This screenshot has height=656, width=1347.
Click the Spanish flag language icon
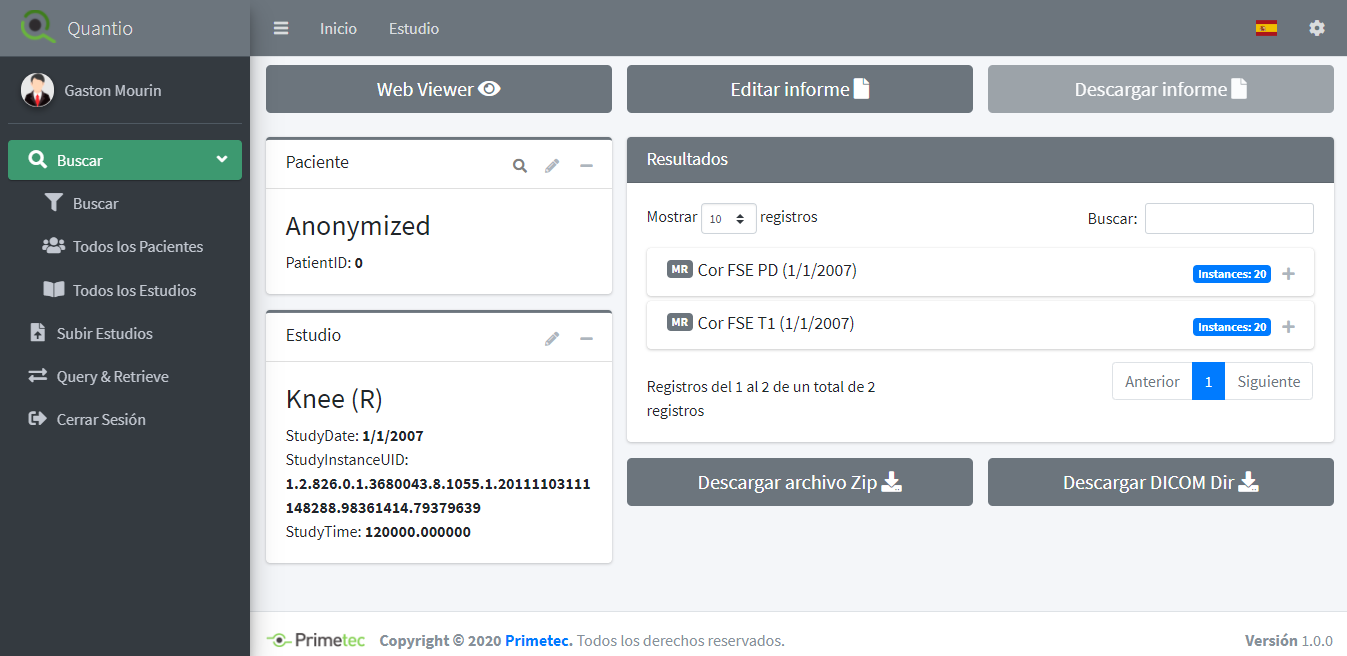pyautogui.click(x=1266, y=28)
